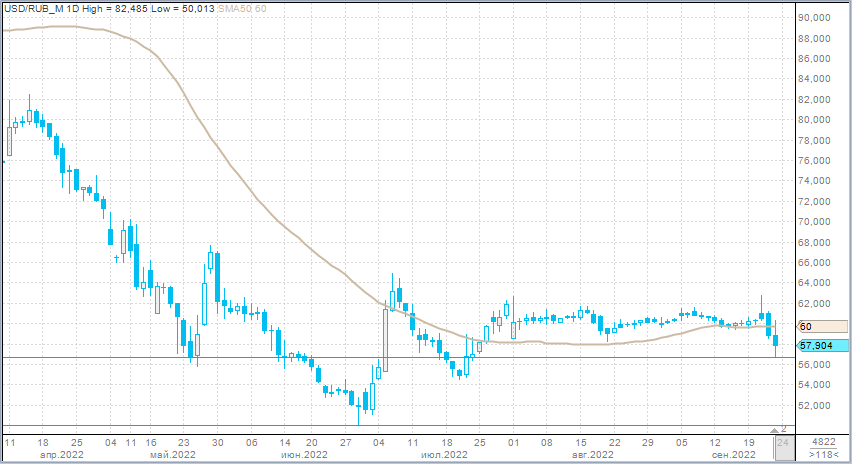Click the >118< bar count indicator
852x464 pixels.
[x=822, y=454]
